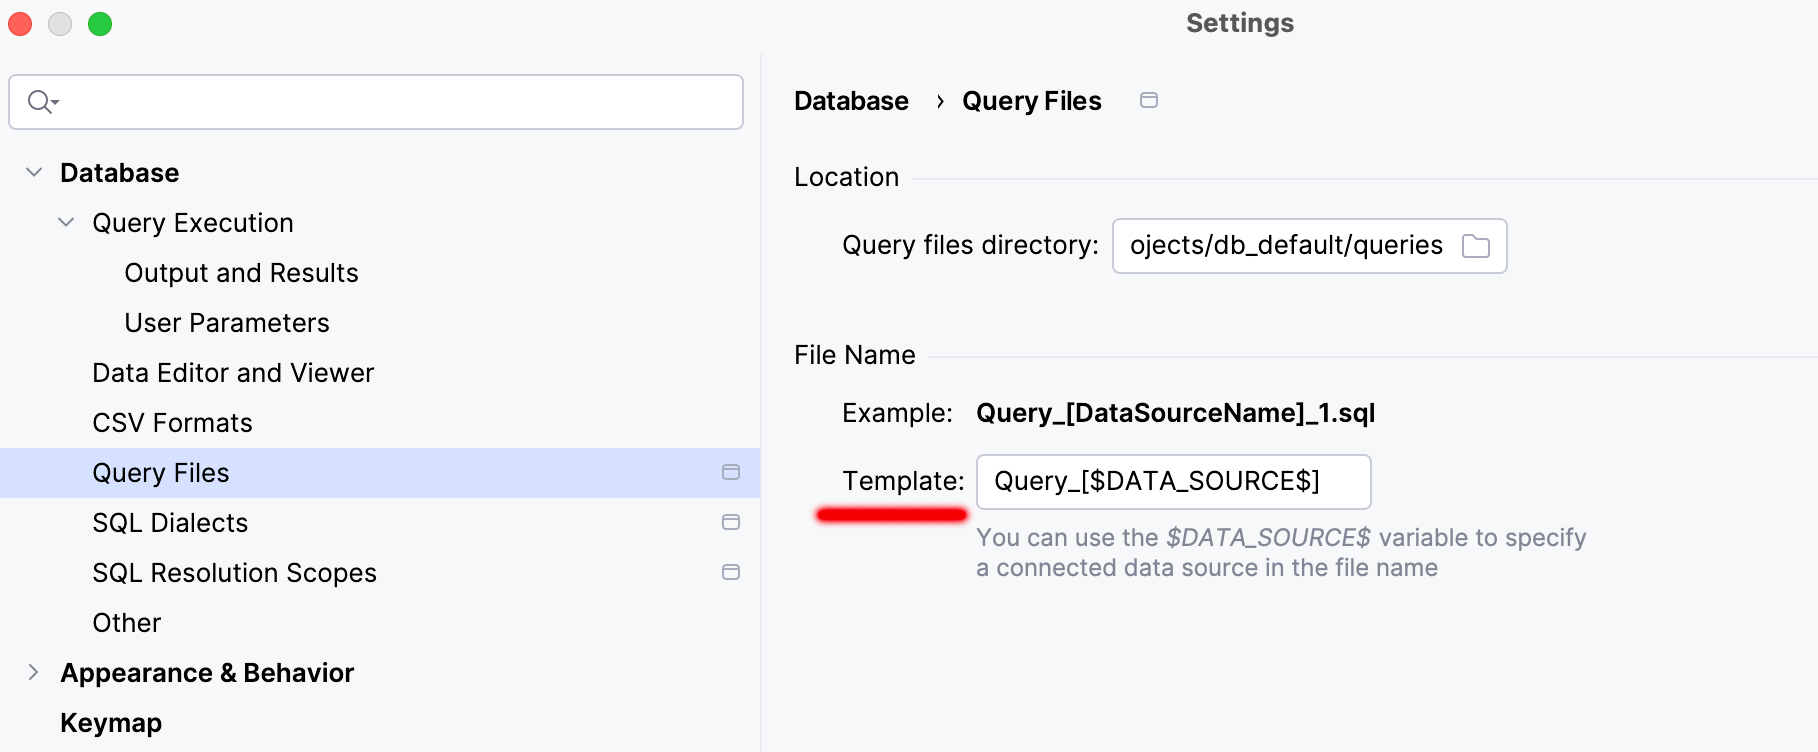Open Data Editor and Viewer settings

(x=233, y=373)
